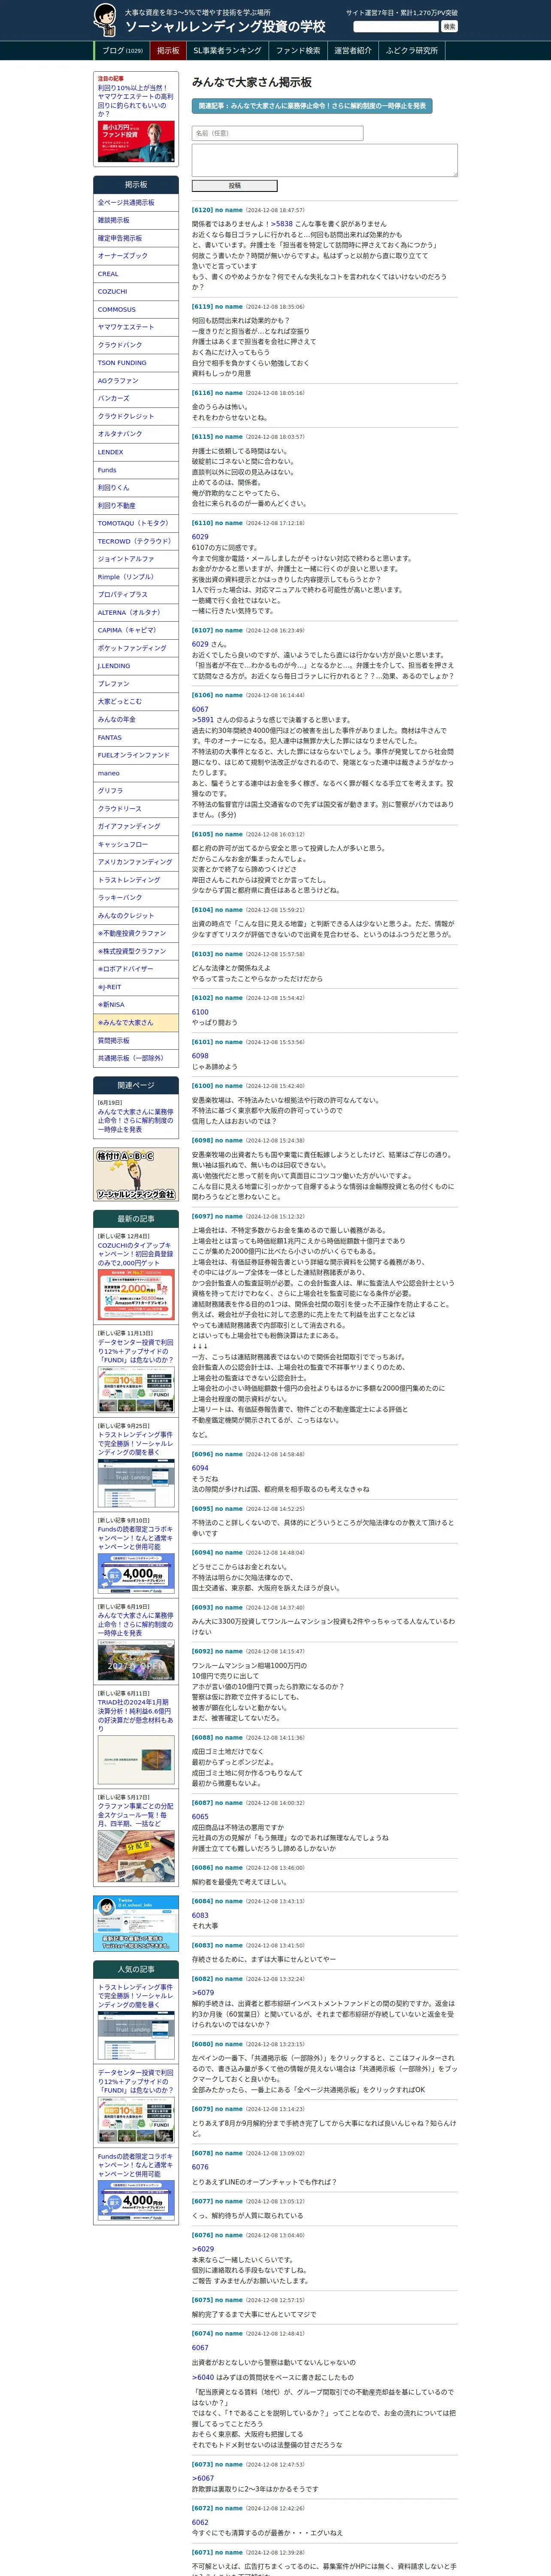The height and width of the screenshot is (2576, 551).
Task: Open the ブログ (1029) tab
Action: (x=122, y=50)
